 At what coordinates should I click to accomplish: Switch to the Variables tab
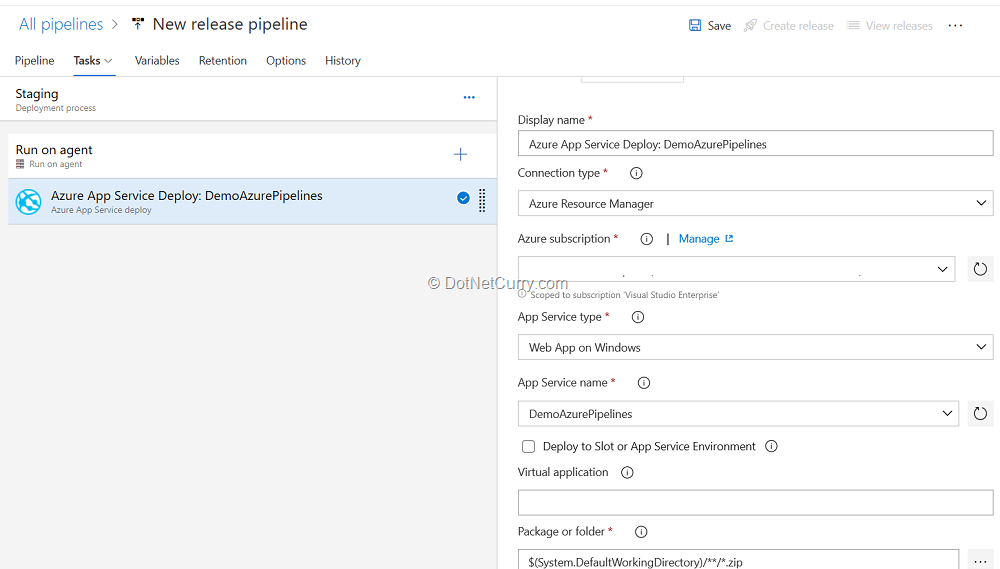(x=157, y=61)
